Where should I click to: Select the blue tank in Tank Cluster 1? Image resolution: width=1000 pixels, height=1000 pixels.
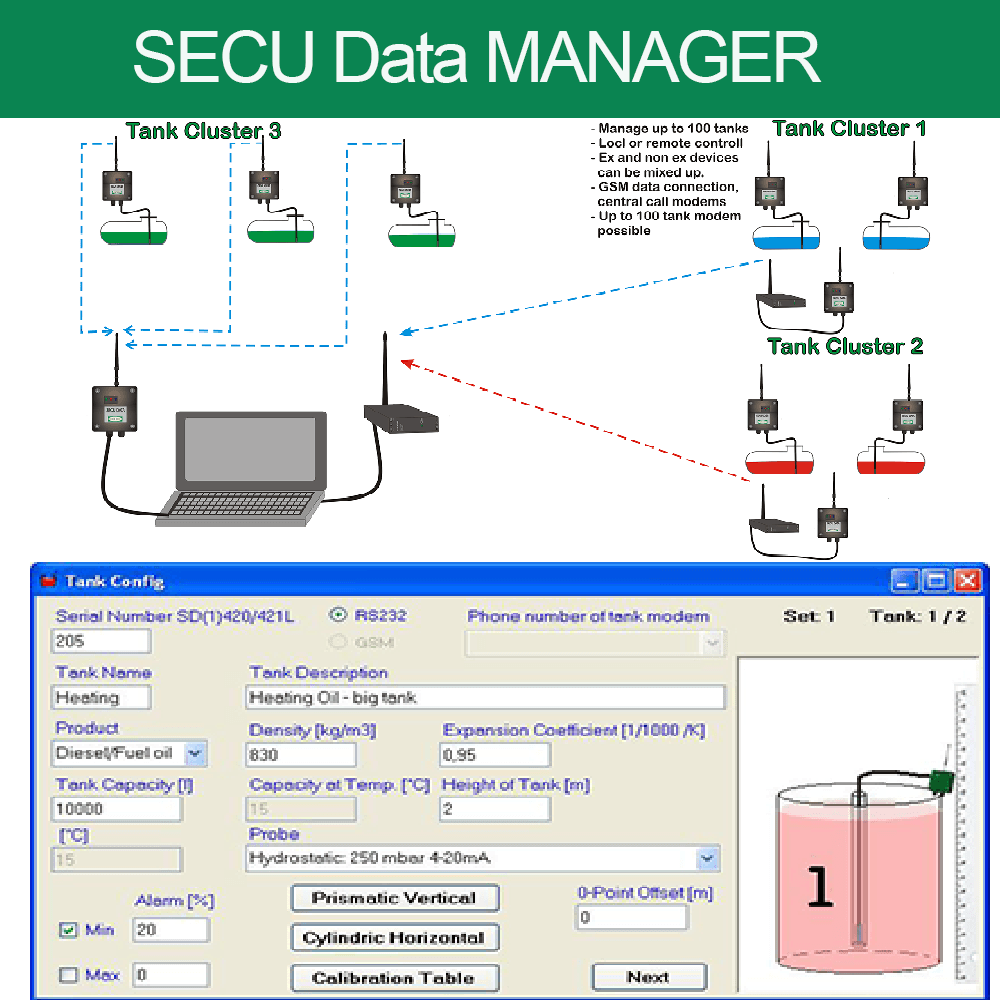point(788,237)
